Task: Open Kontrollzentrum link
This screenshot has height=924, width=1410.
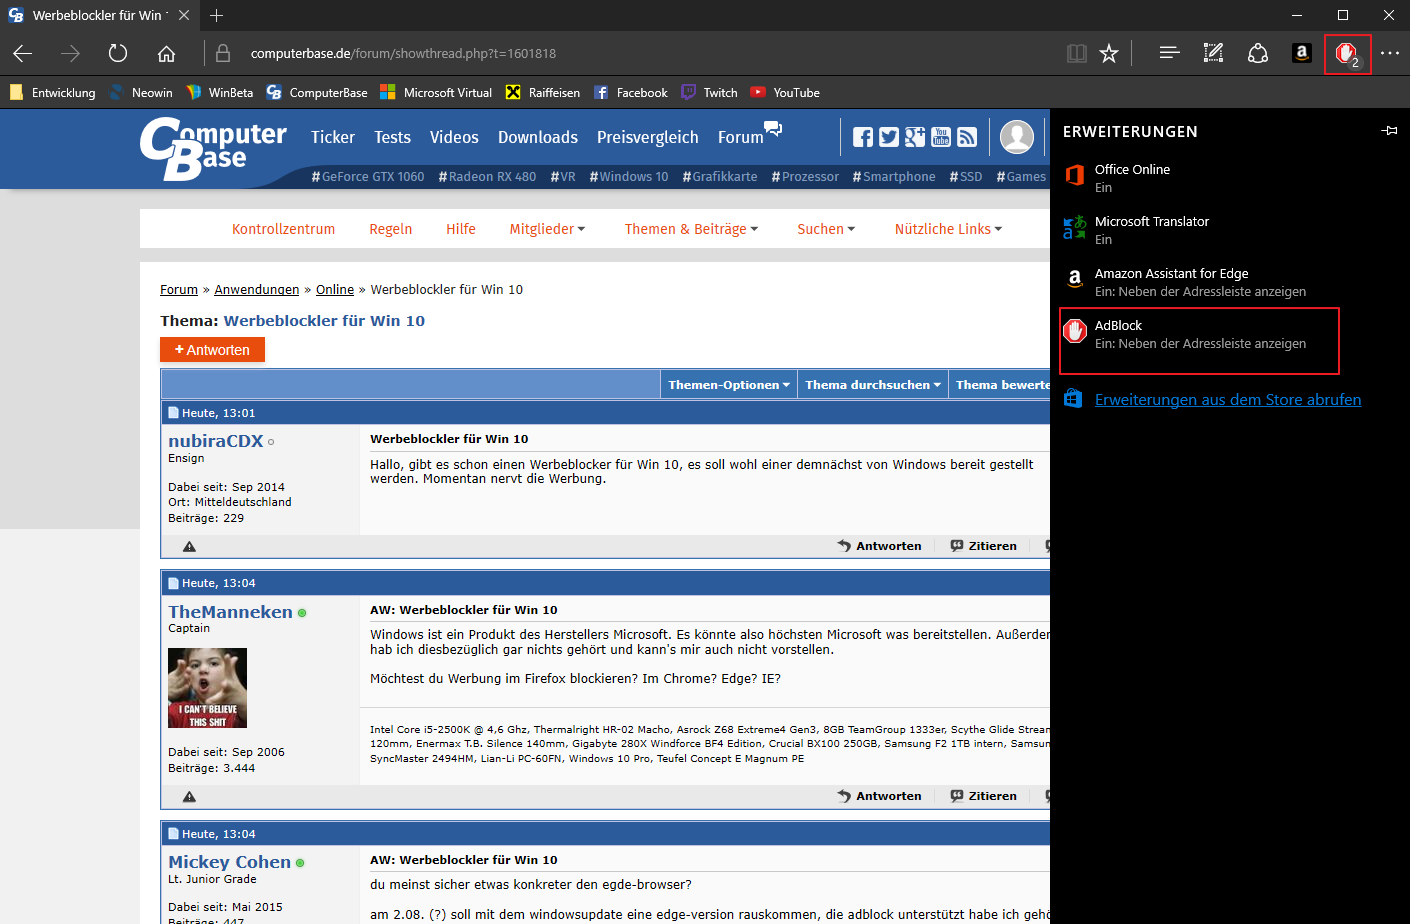Action: 284,229
